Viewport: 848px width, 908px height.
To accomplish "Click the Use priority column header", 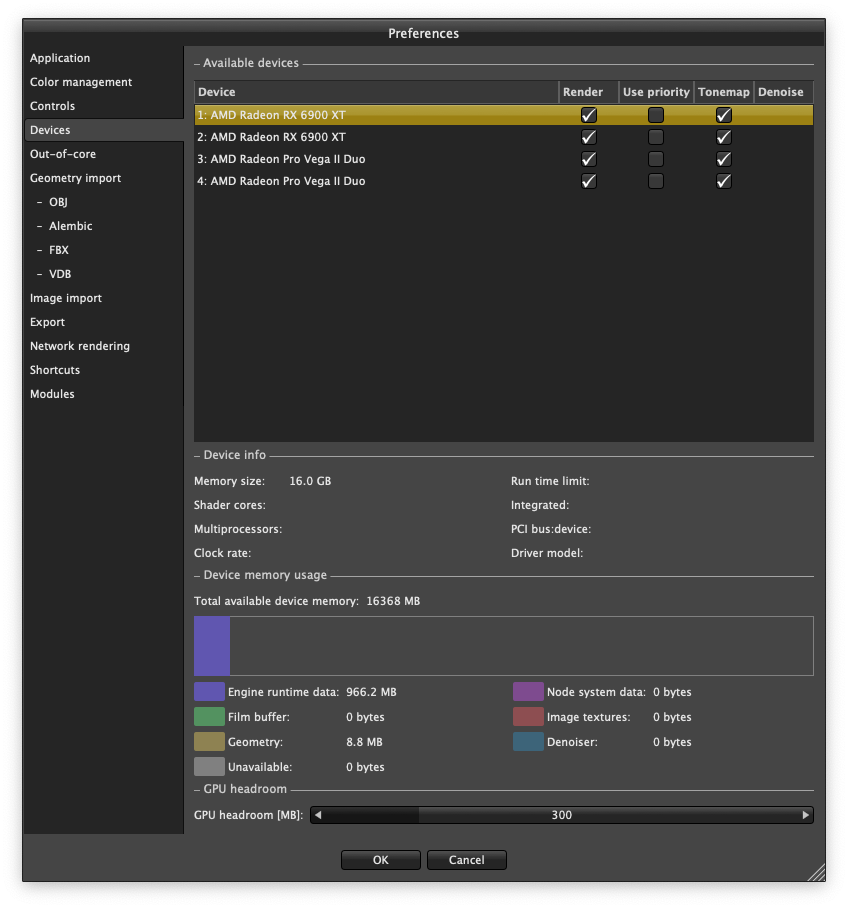I will 656,92.
